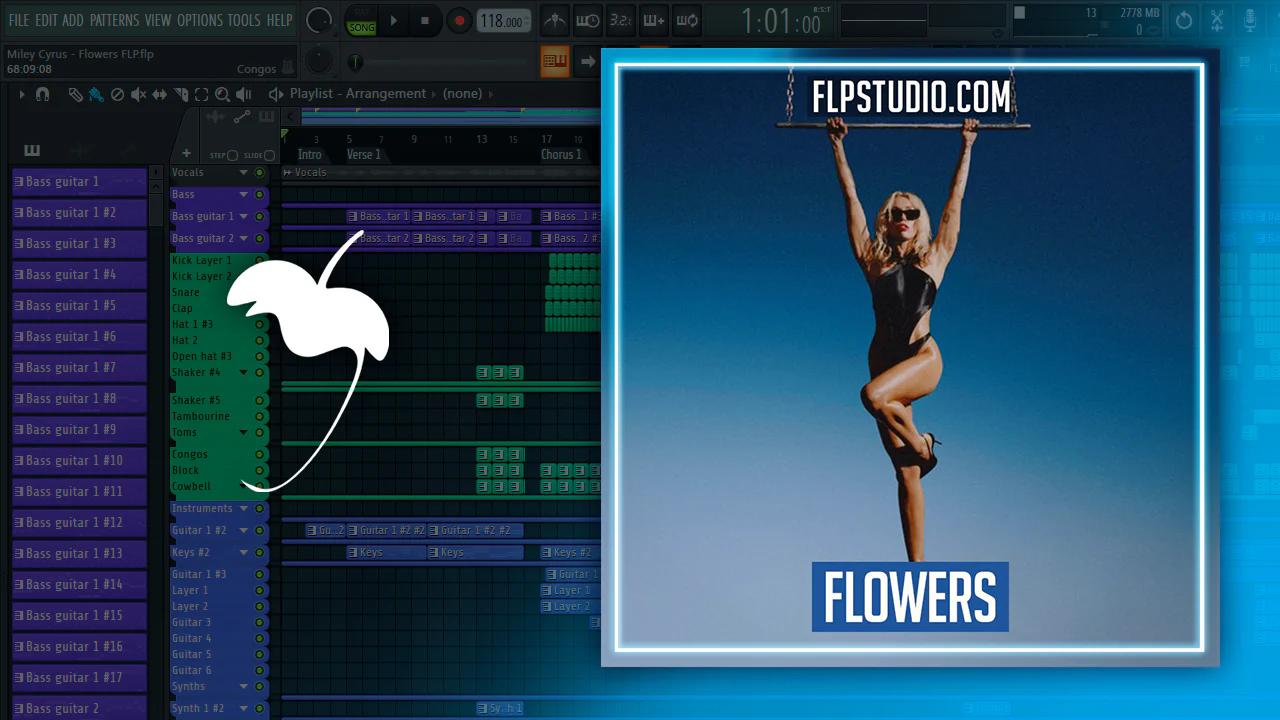
Task: Jump to the Chorus 1 timeline marker
Action: [560, 155]
